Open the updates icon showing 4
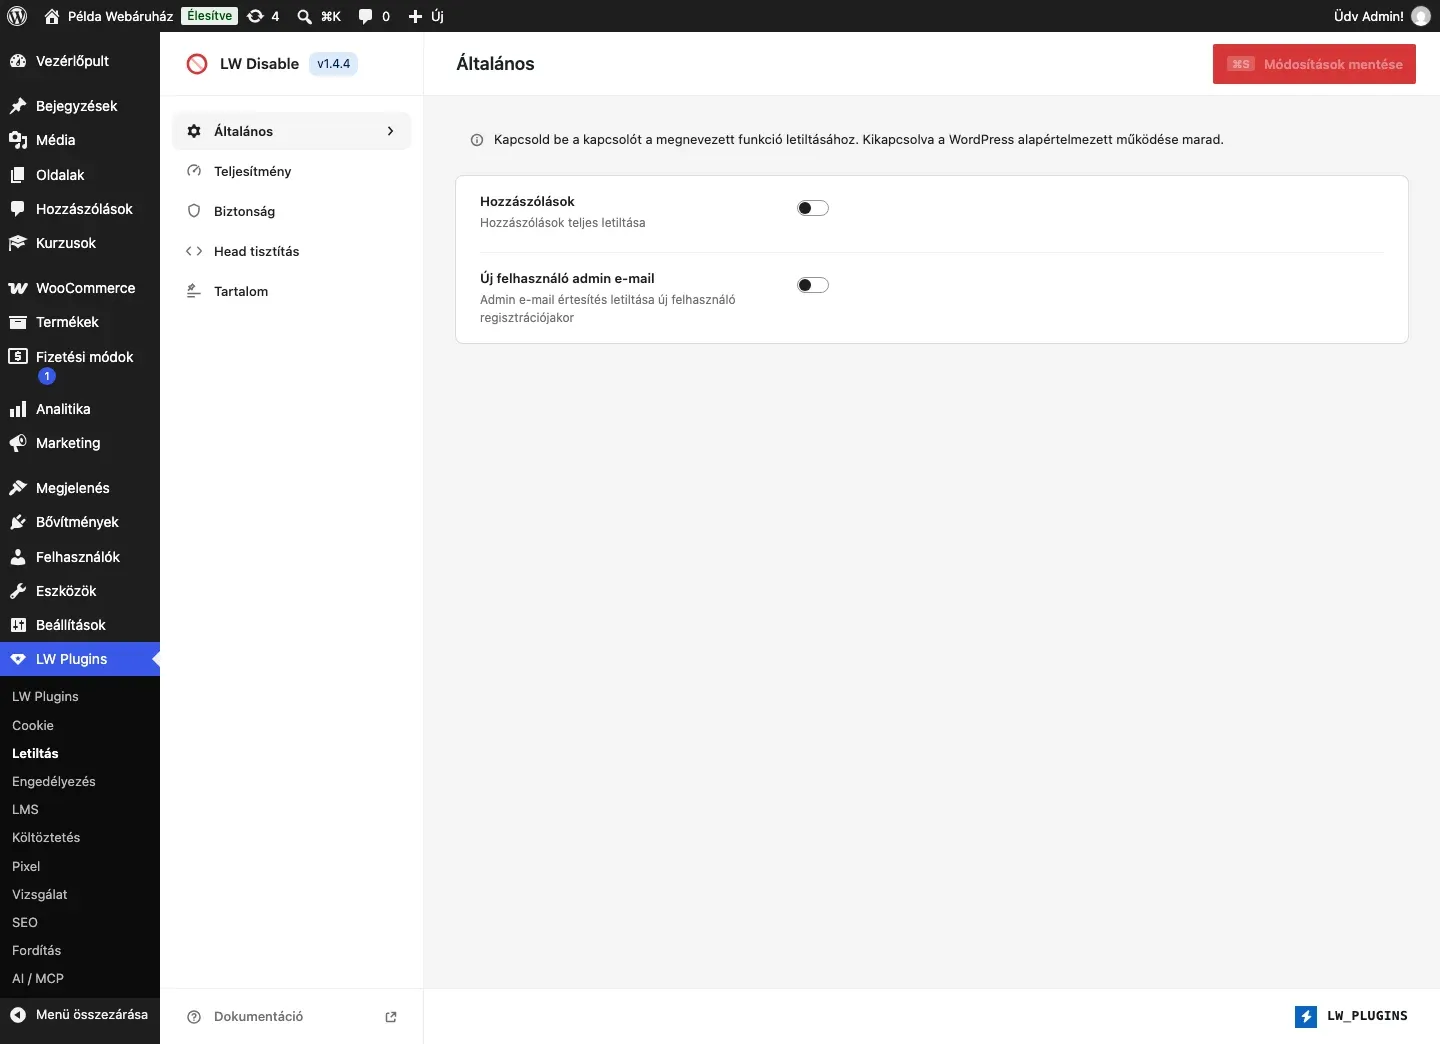This screenshot has width=1440, height=1044. 263,16
